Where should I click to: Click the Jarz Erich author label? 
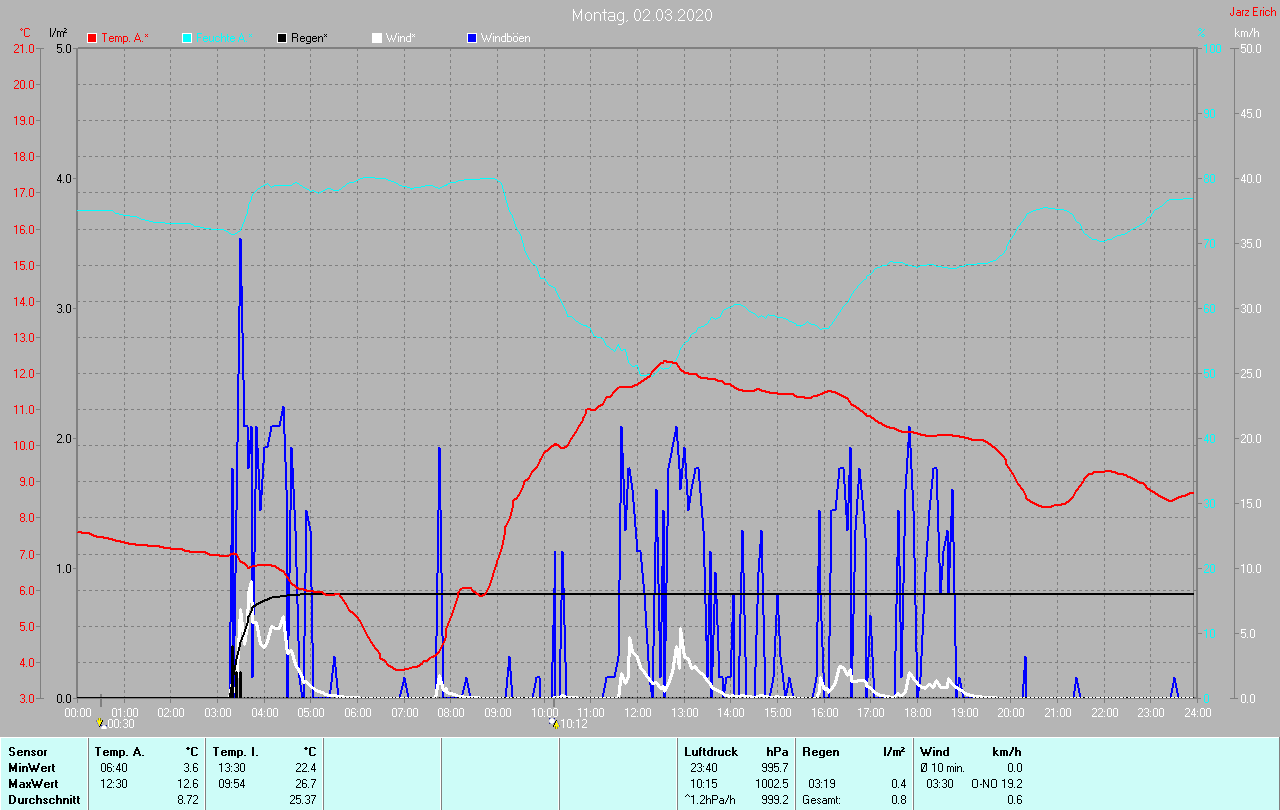tap(1252, 12)
